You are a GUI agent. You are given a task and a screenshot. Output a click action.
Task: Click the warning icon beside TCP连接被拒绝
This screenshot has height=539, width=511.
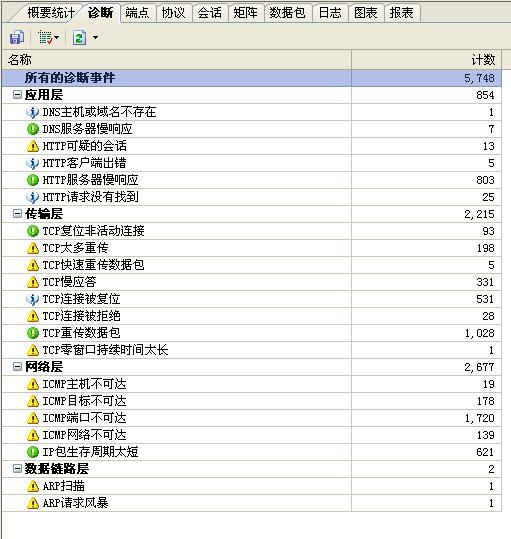pyautogui.click(x=33, y=316)
